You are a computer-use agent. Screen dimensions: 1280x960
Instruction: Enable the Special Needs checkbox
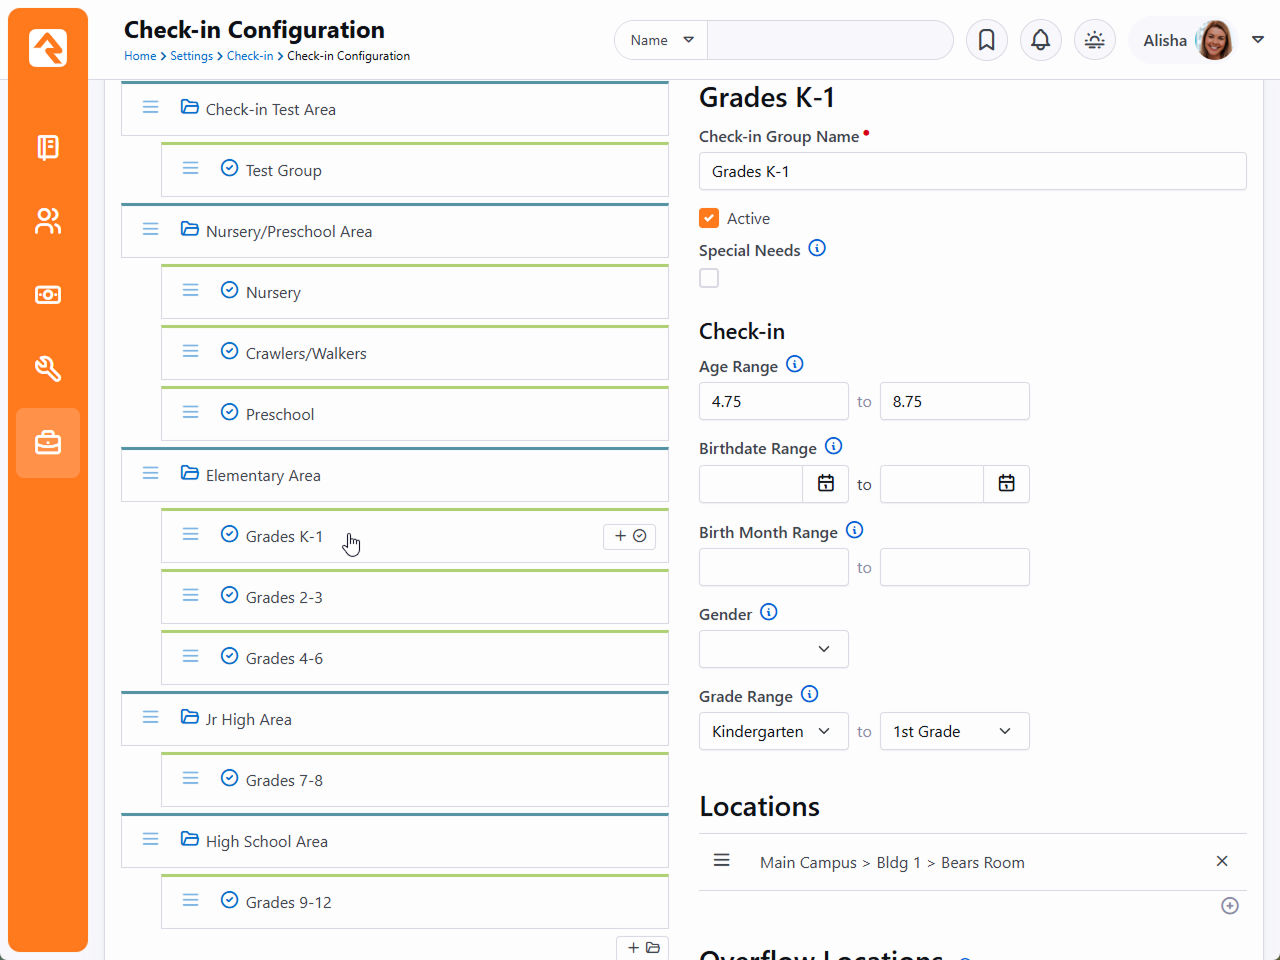(709, 278)
